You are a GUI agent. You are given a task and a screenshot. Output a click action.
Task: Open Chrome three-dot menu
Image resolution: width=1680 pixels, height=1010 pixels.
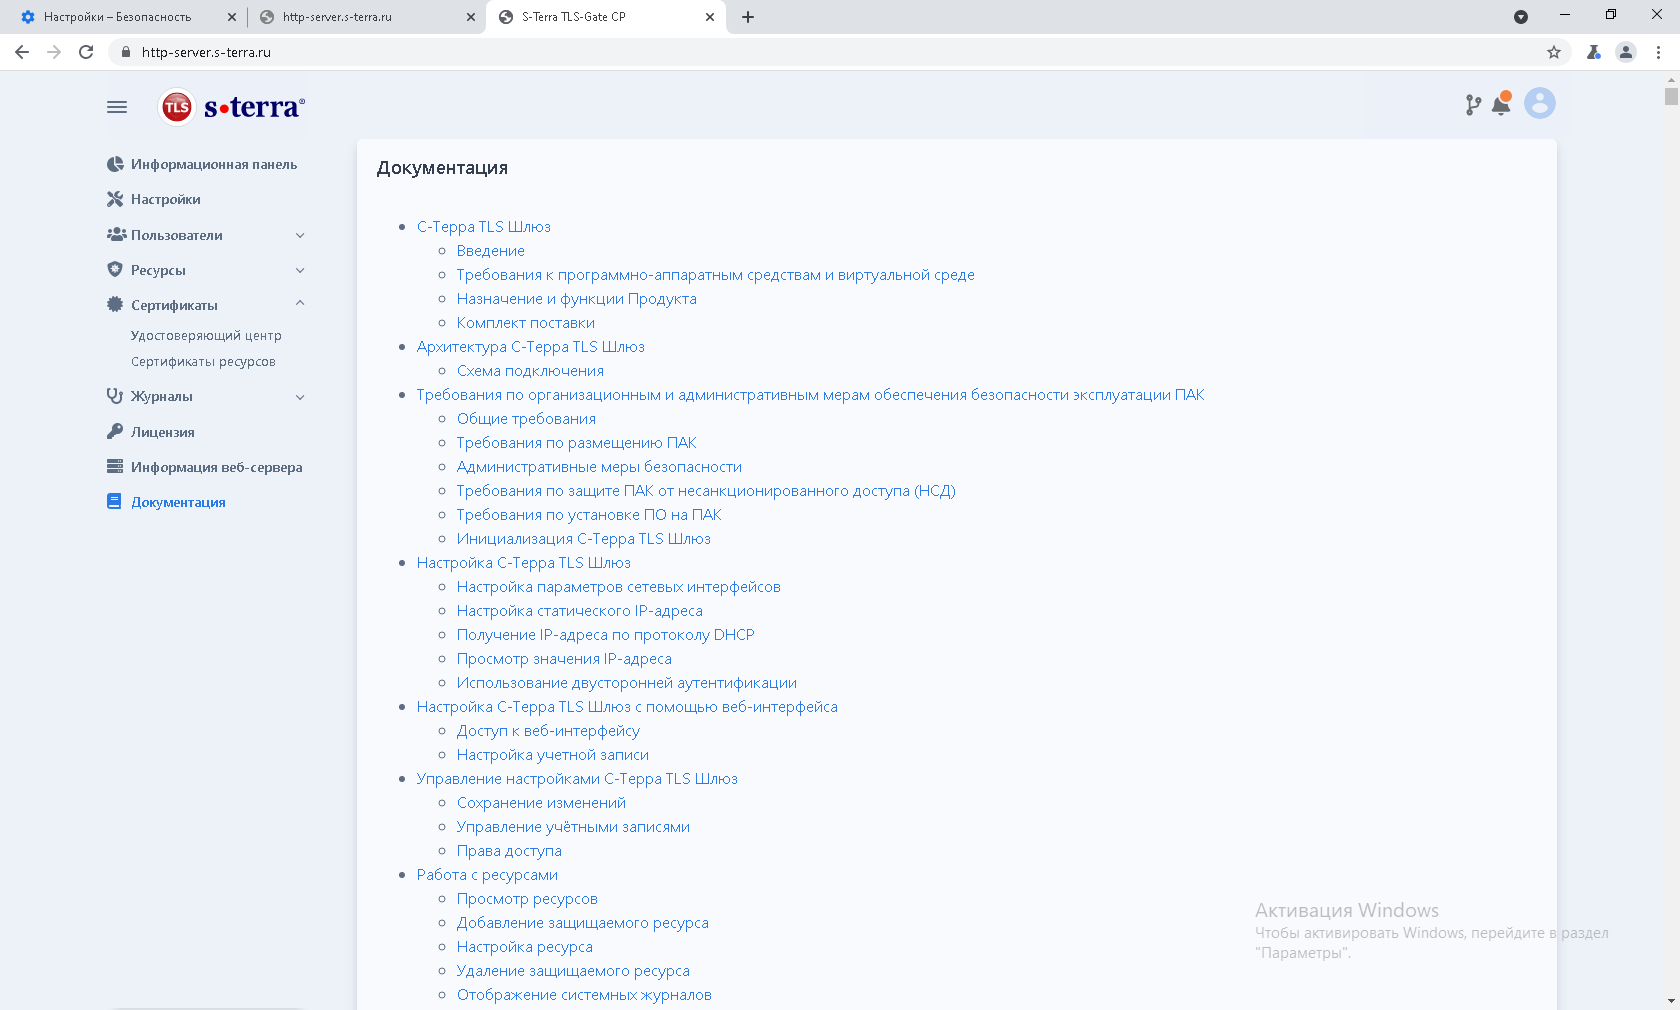tap(1659, 52)
